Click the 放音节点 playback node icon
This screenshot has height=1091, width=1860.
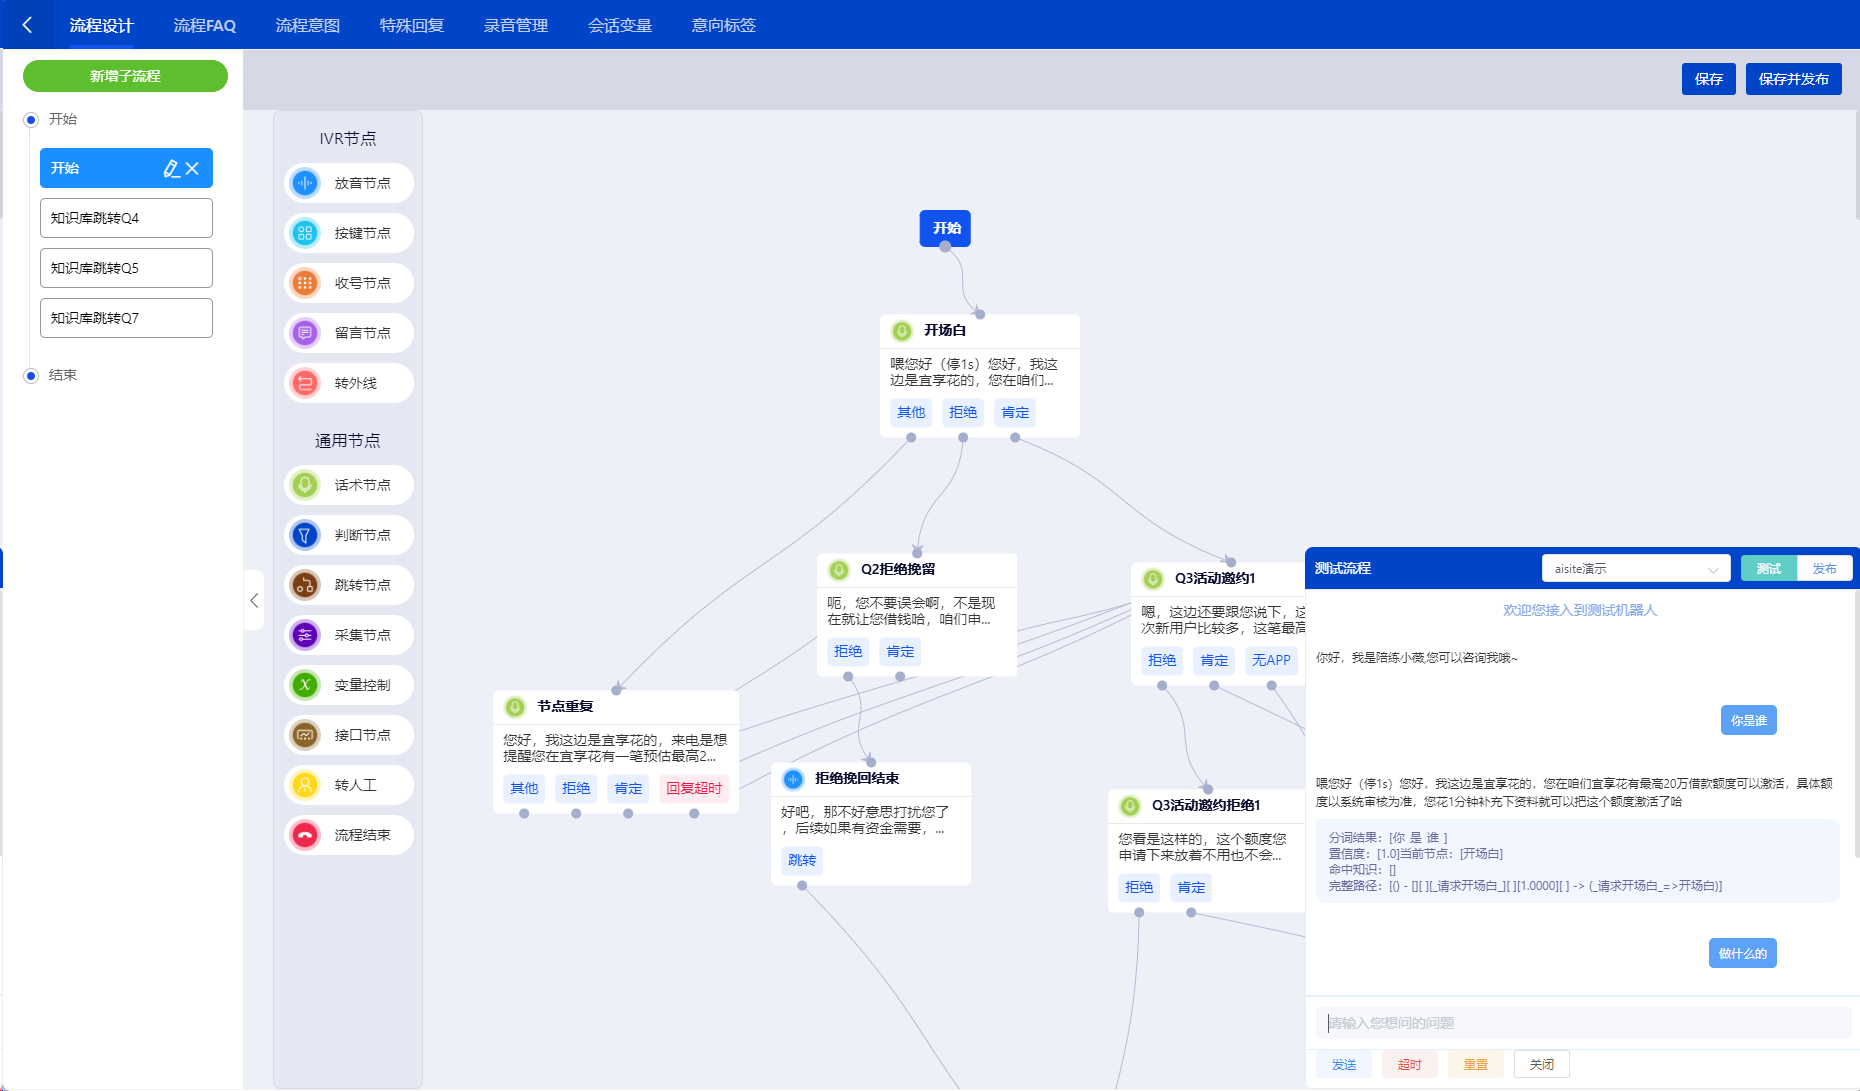(x=305, y=183)
